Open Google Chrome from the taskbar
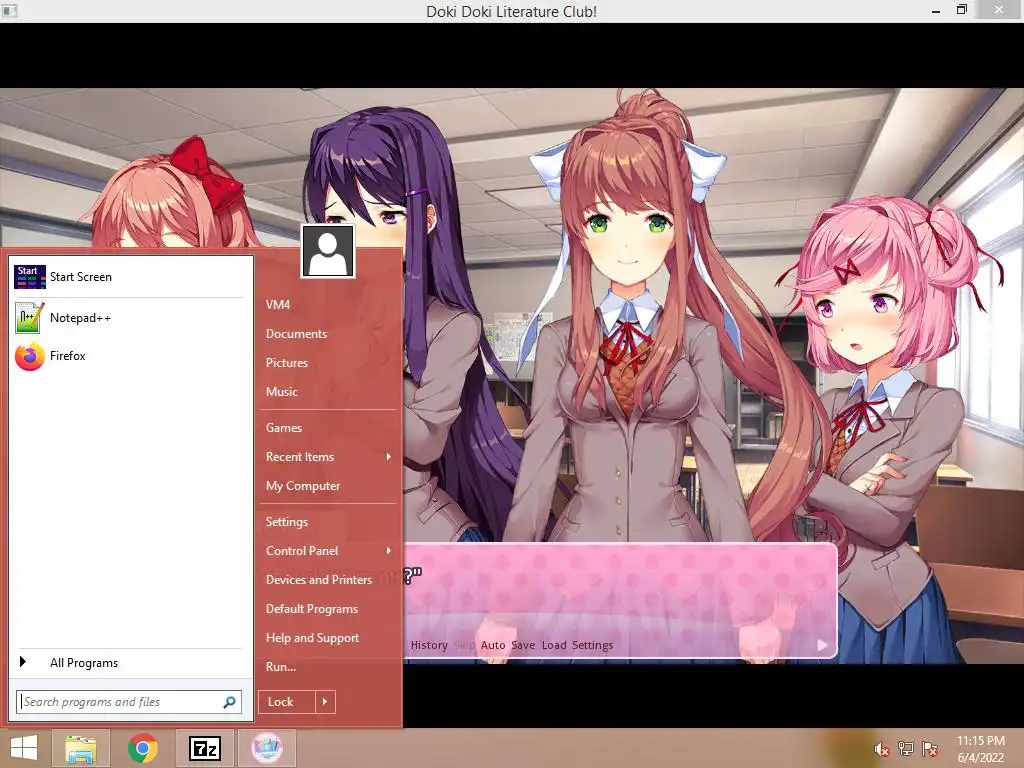The image size is (1024, 768). point(142,748)
